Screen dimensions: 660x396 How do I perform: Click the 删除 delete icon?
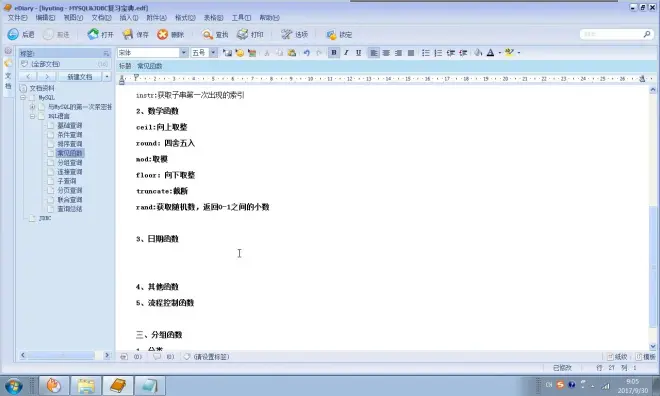162,34
